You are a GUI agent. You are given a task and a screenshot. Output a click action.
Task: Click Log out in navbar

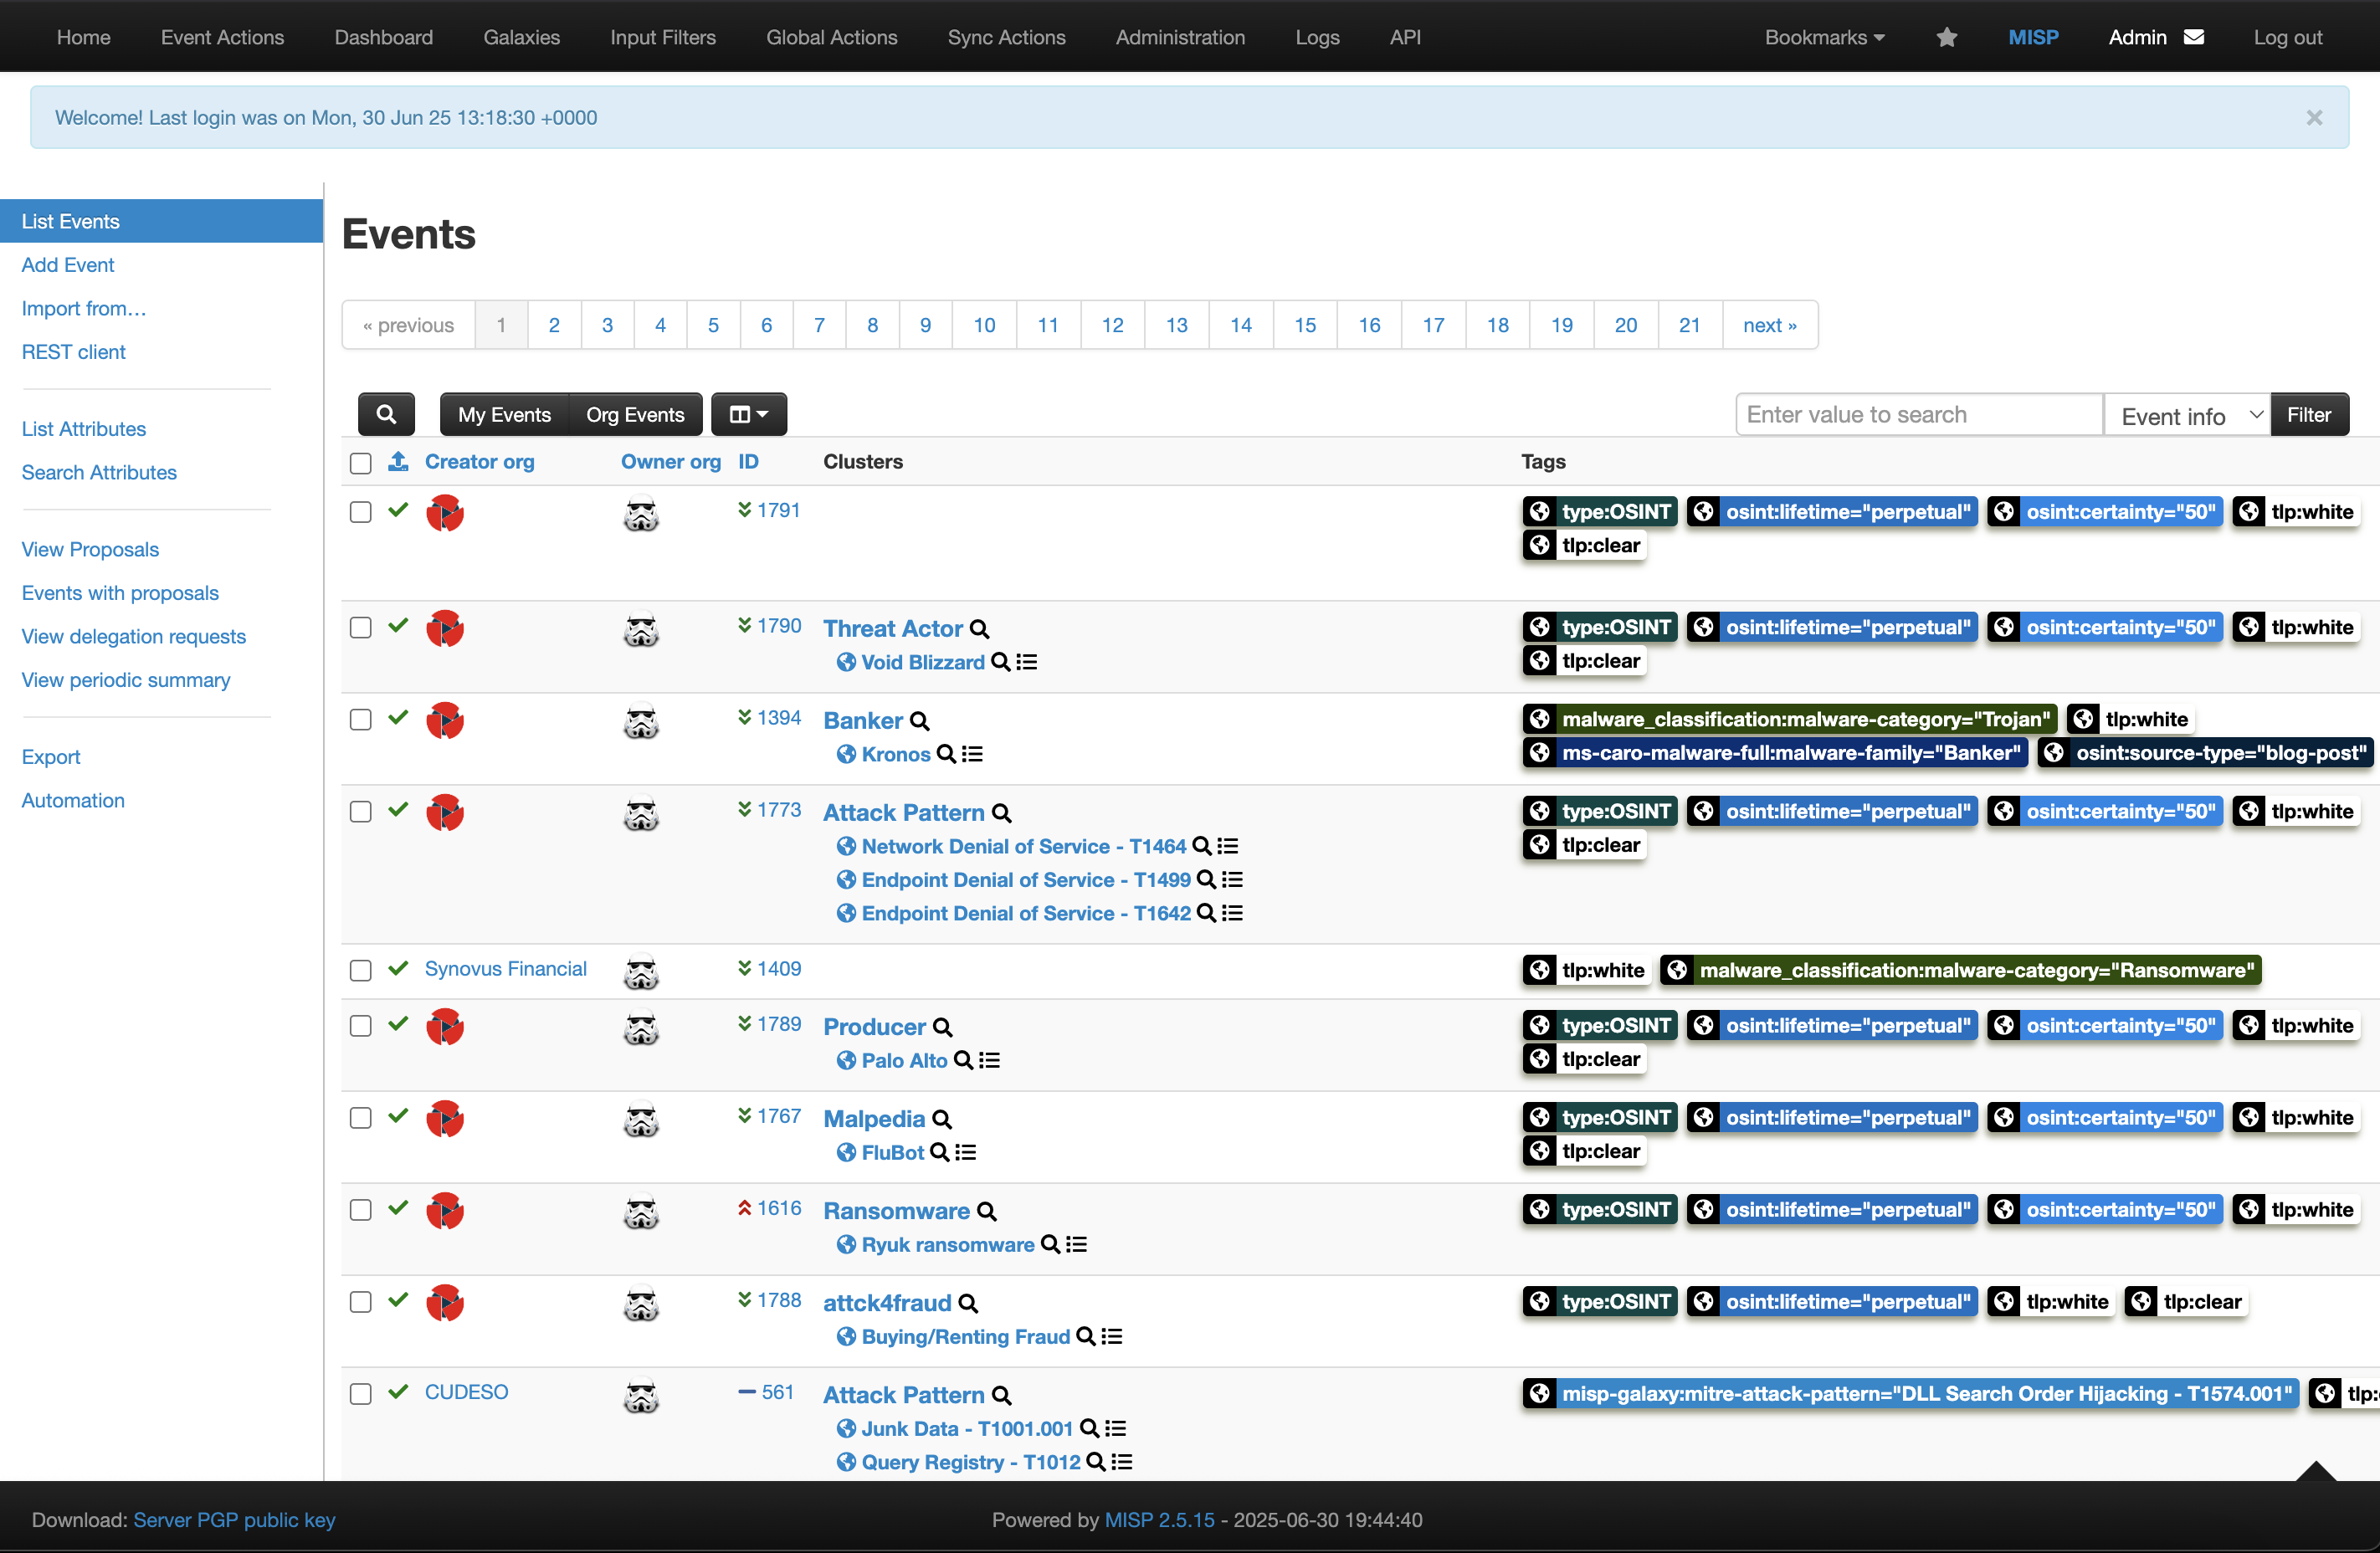click(x=2288, y=37)
